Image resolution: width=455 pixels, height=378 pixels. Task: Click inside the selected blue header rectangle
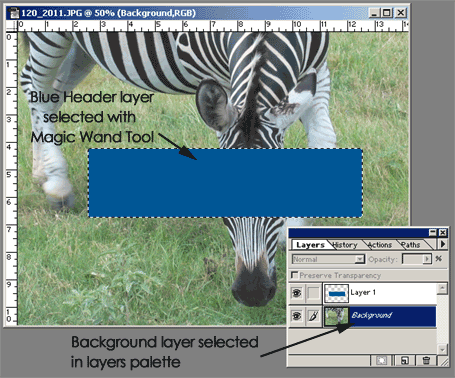click(225, 183)
